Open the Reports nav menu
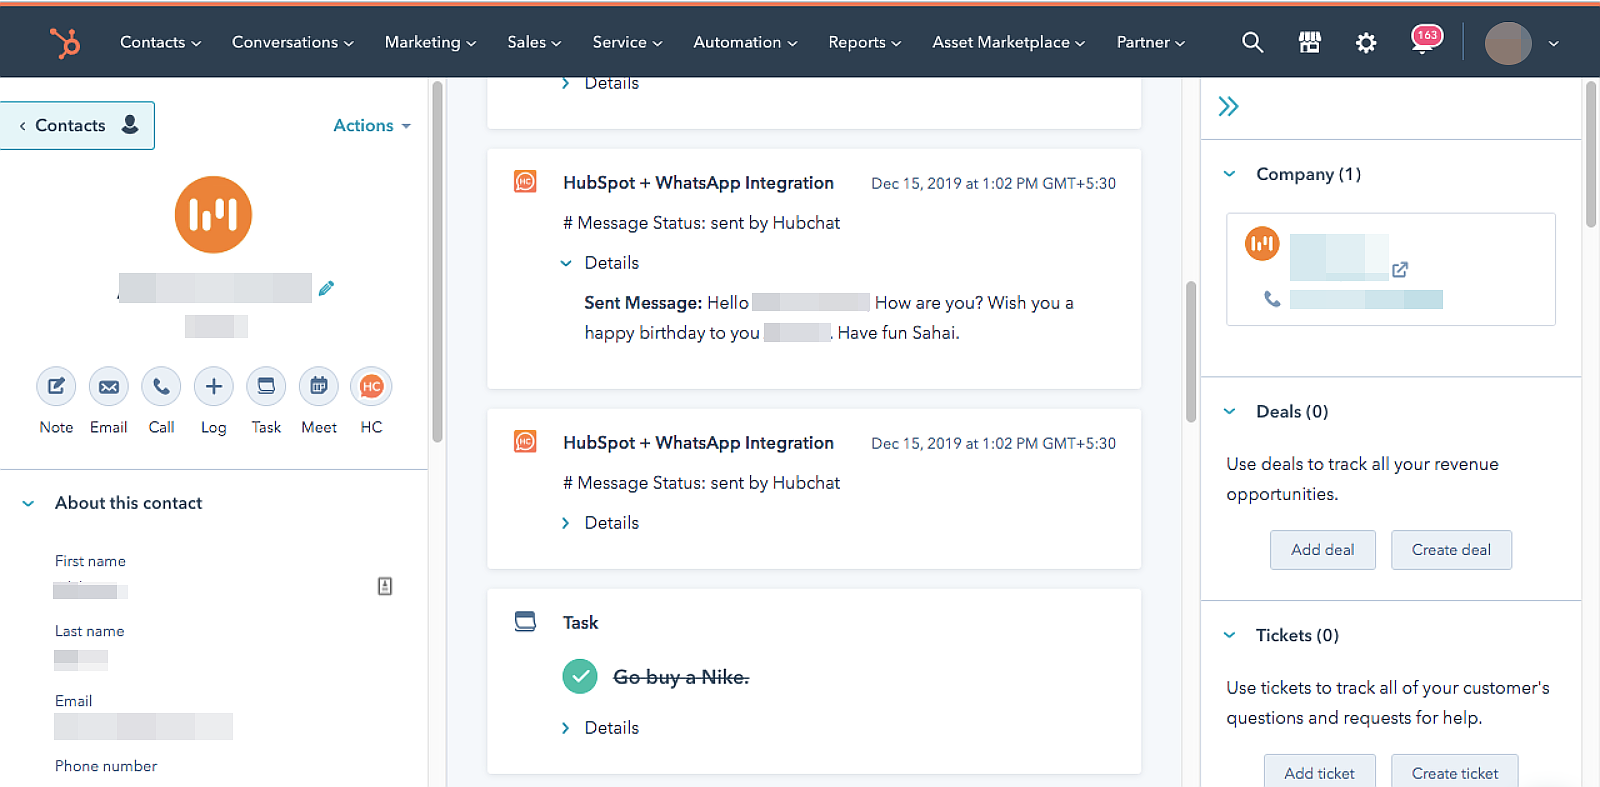Viewport: 1600px width, 787px height. coord(864,42)
